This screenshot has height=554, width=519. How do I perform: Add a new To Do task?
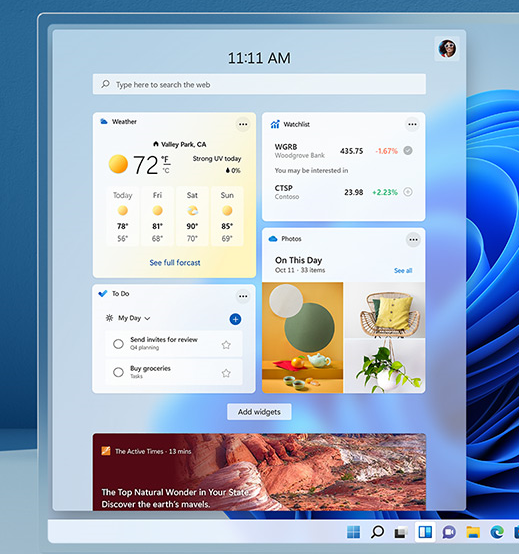(235, 319)
